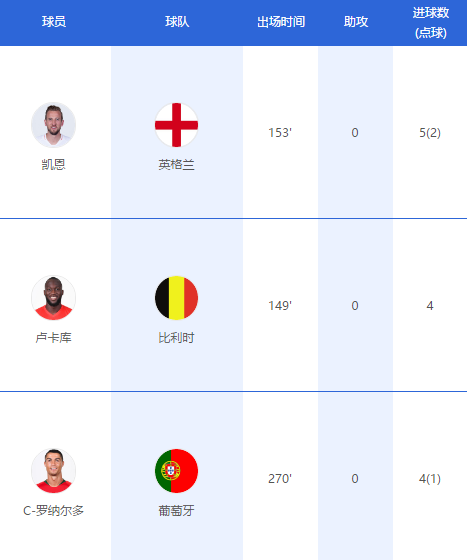467x560 pixels.
Task: Click Lukaku's player portrait
Action: (54, 298)
